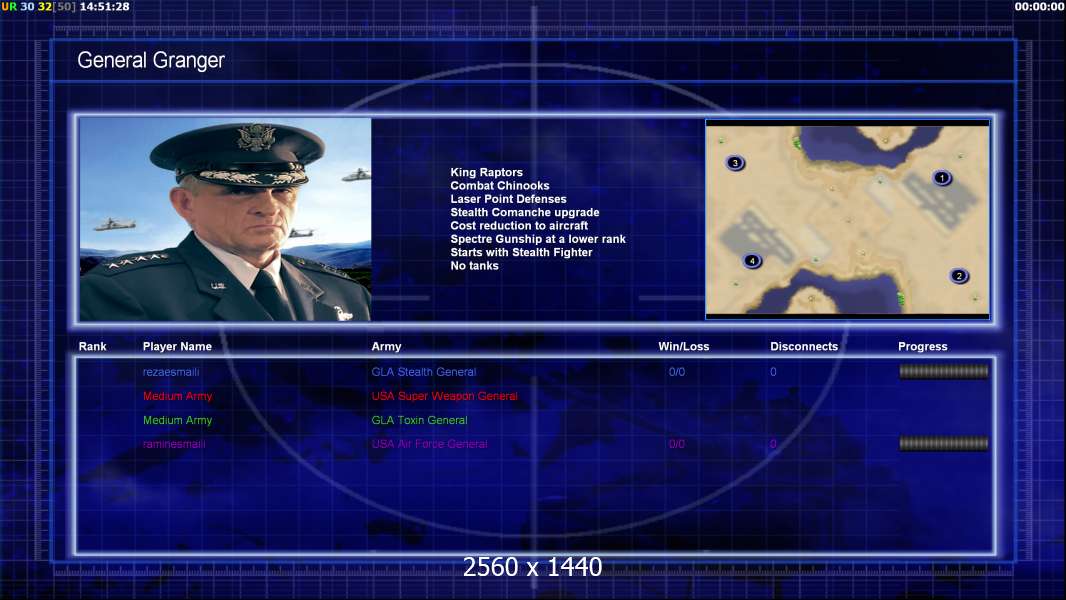Click 'Cost reduction to aircraft' line
The image size is (1066, 600).
519,226
